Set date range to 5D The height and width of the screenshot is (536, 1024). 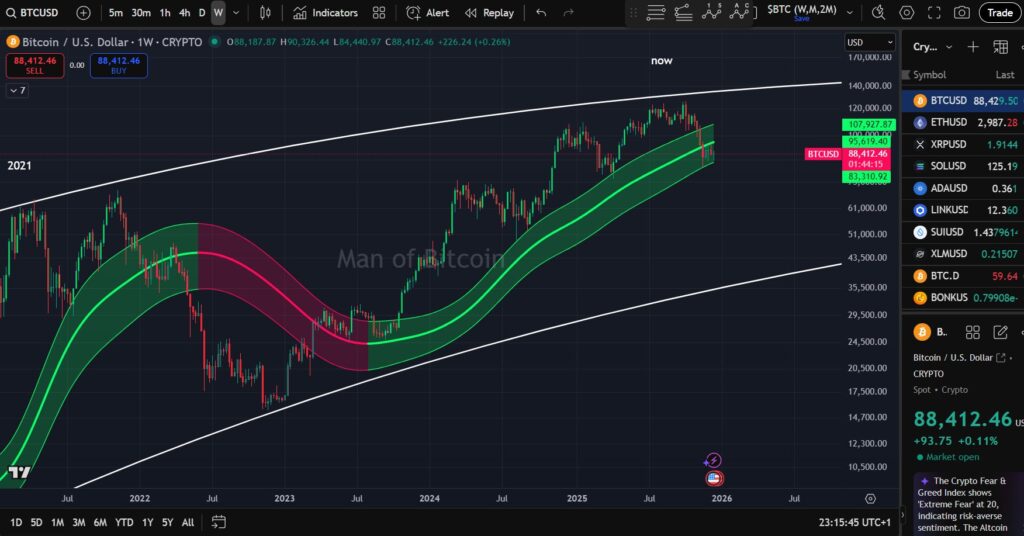coord(37,522)
